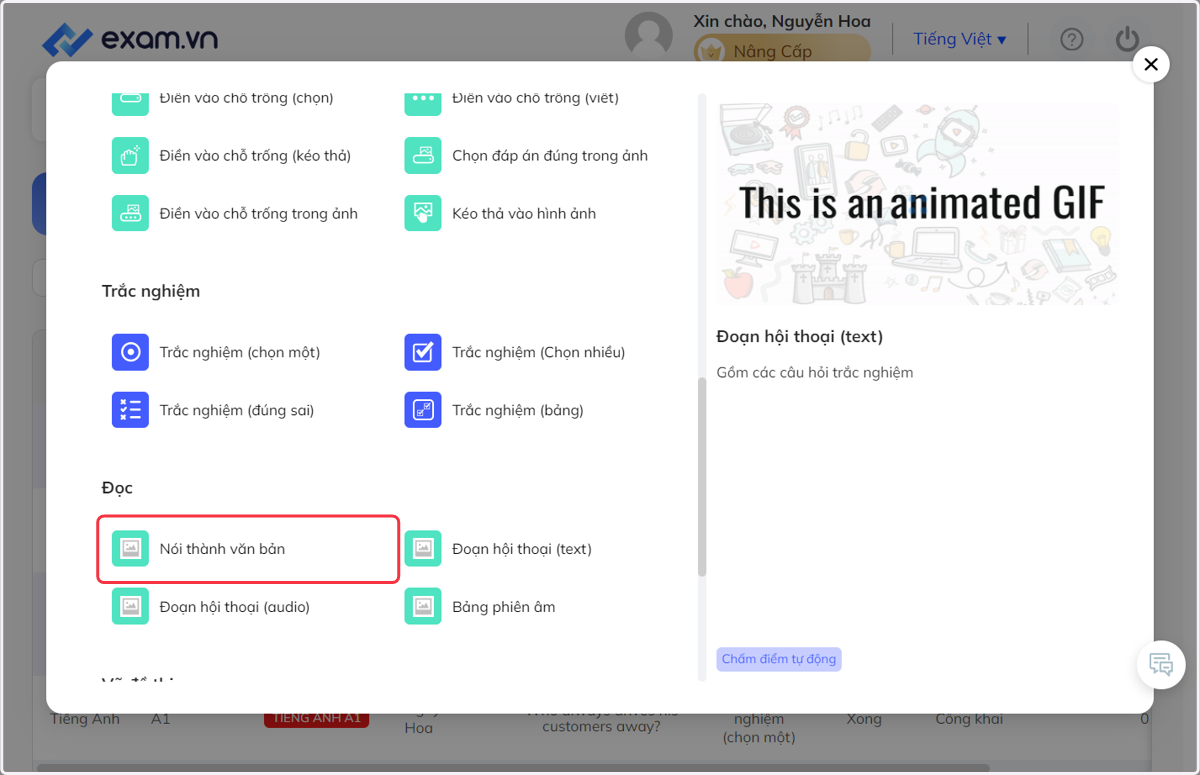Select 'Trắc nghiệm (bảng)' label
The width and height of the screenshot is (1200, 775).
pyautogui.click(x=518, y=410)
